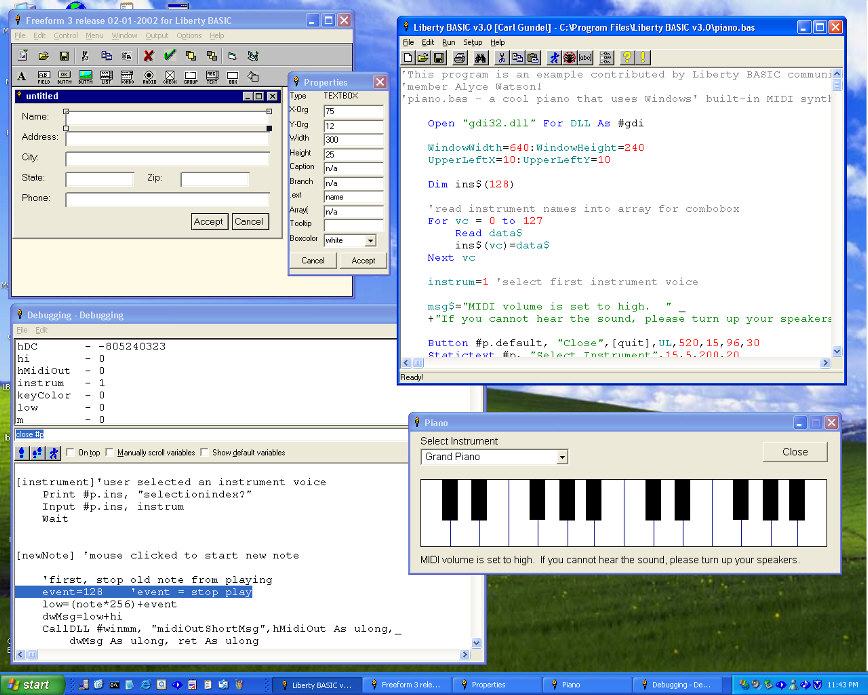
Task: Click the red bug Debug icon in Liberty BASIC
Action: pyautogui.click(x=570, y=58)
